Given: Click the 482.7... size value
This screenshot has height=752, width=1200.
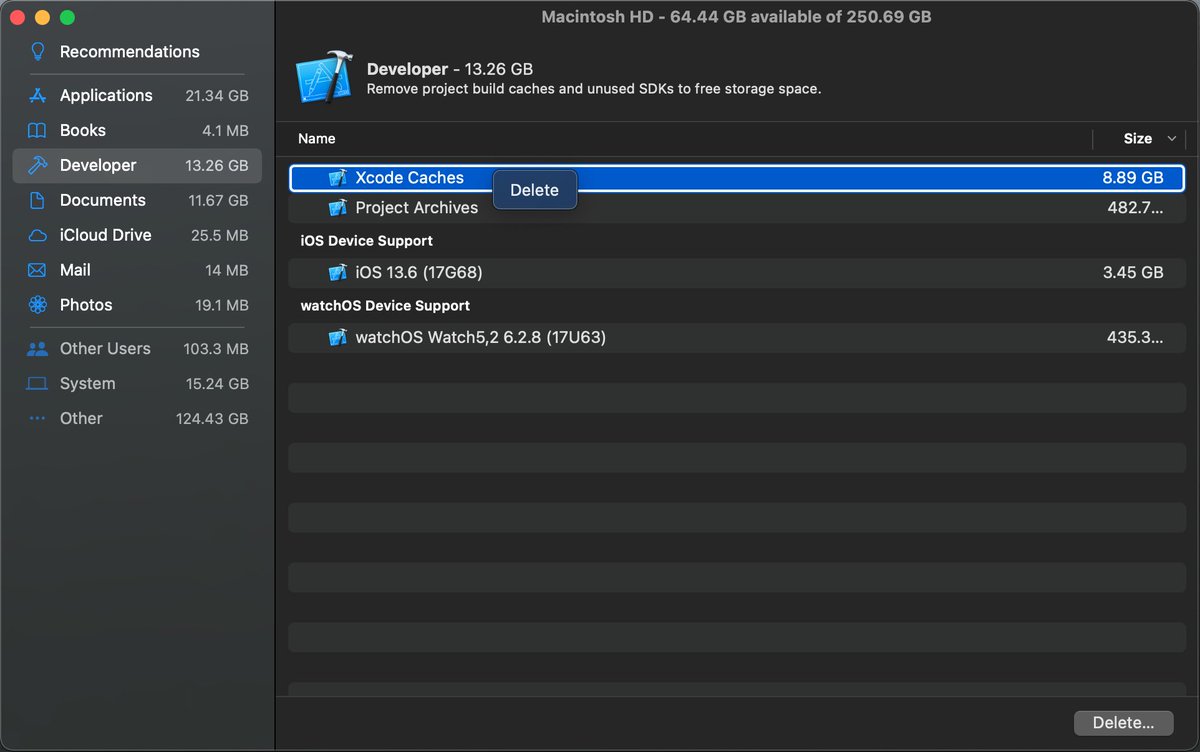Looking at the screenshot, I should 1135,208.
